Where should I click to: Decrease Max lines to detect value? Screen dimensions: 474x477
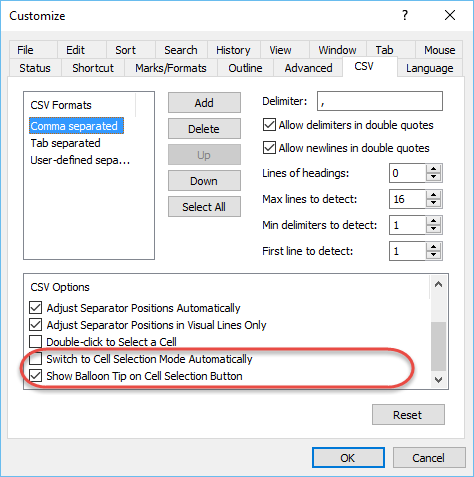[434, 203]
